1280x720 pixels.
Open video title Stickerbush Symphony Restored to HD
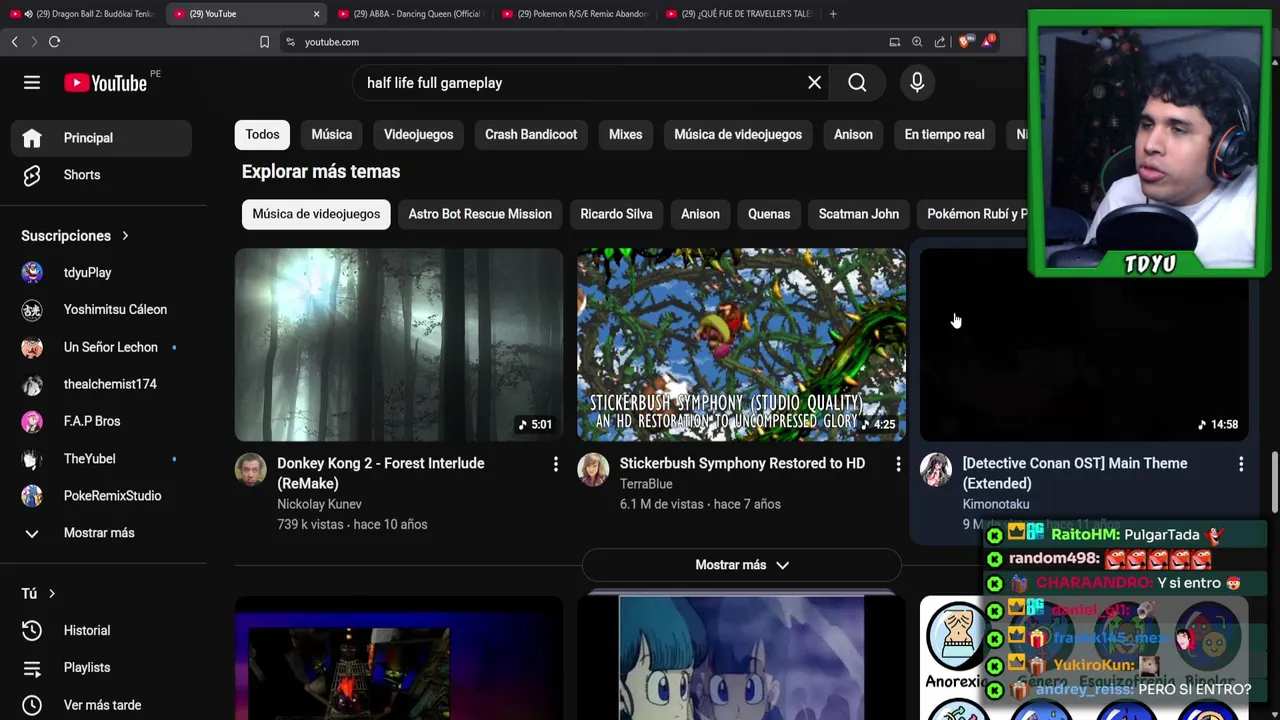click(x=742, y=464)
